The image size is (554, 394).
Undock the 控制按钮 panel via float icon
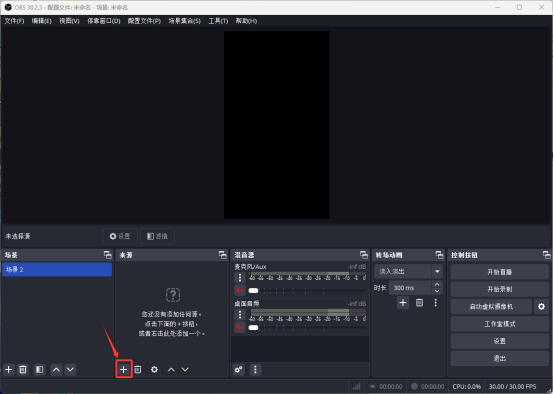tap(547, 255)
